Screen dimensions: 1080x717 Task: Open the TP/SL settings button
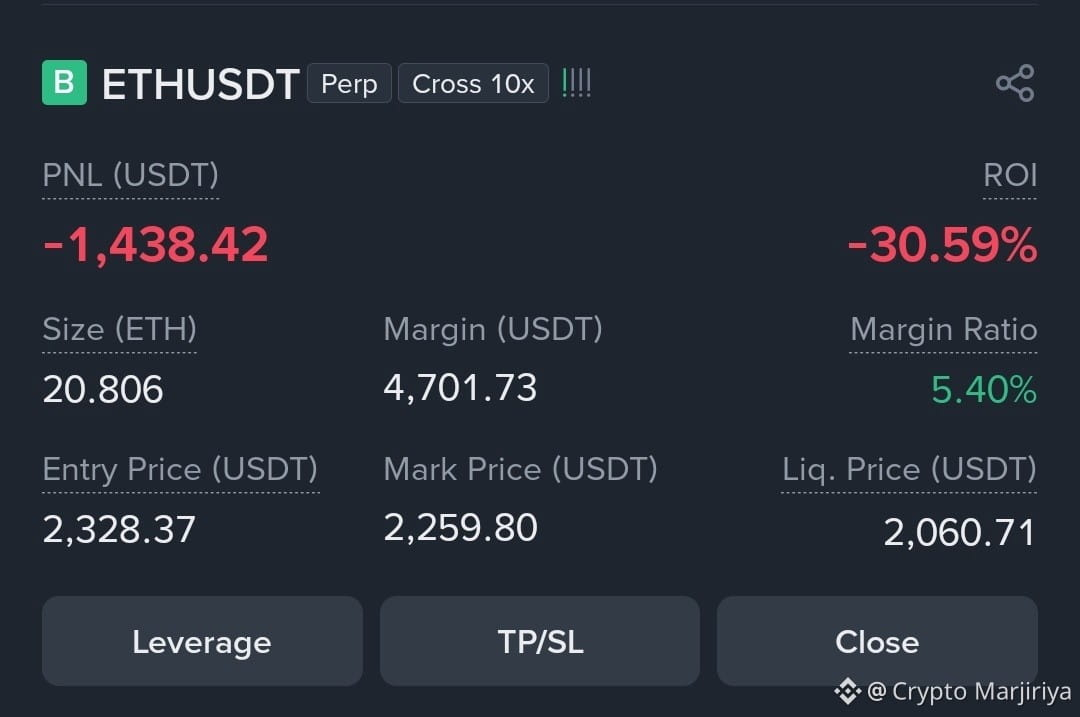click(x=540, y=641)
